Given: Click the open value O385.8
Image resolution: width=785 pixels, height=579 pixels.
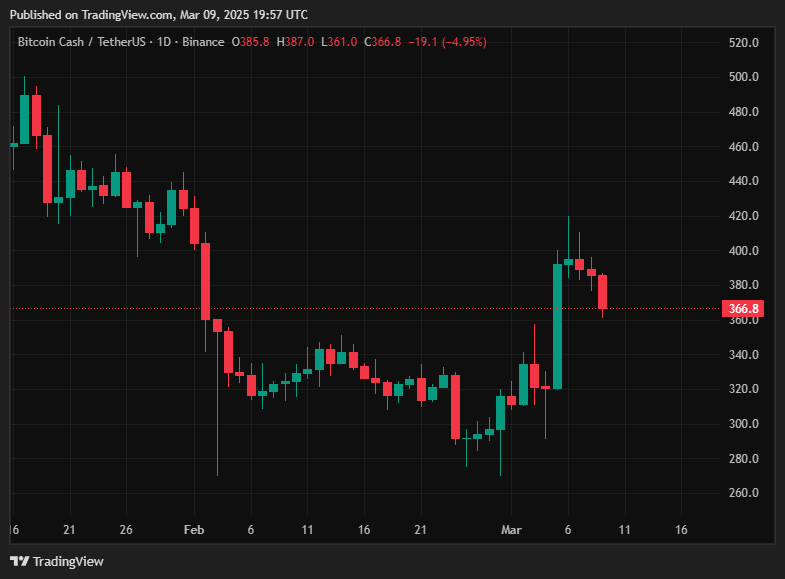Looking at the screenshot, I should pos(250,42).
